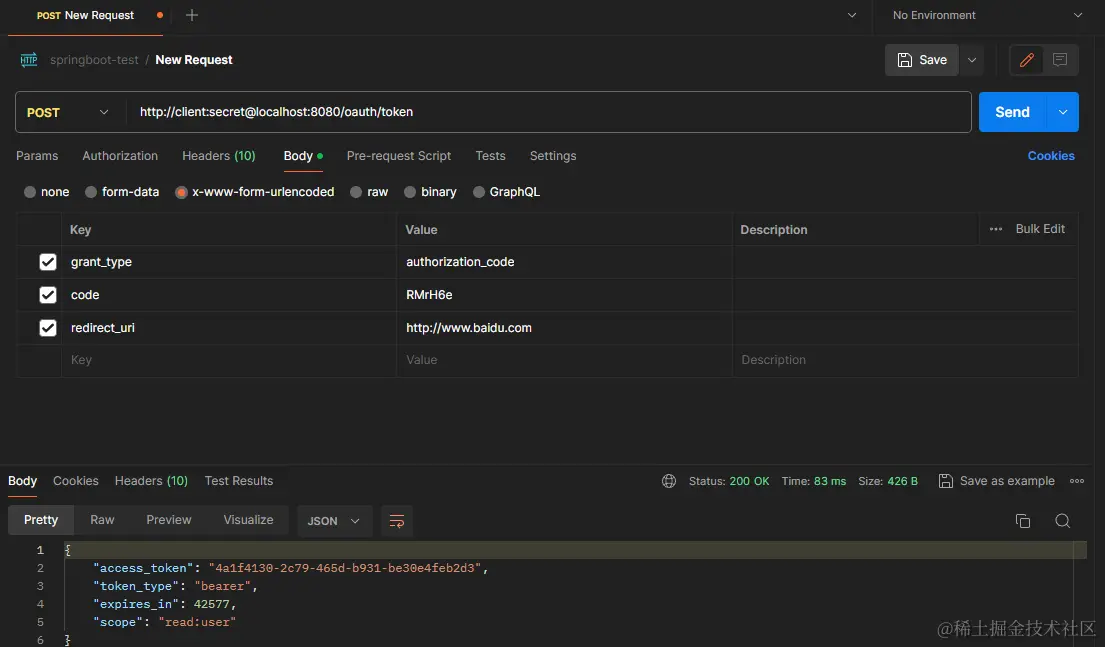
Task: Select the none body type
Action: [x=47, y=192]
